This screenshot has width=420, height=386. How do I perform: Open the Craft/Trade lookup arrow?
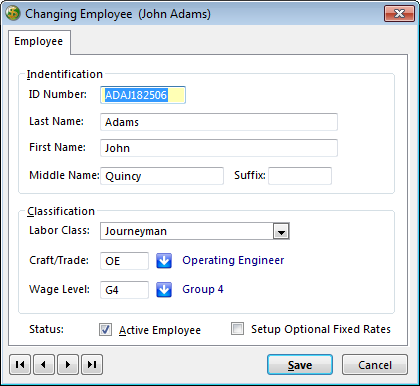coord(164,261)
